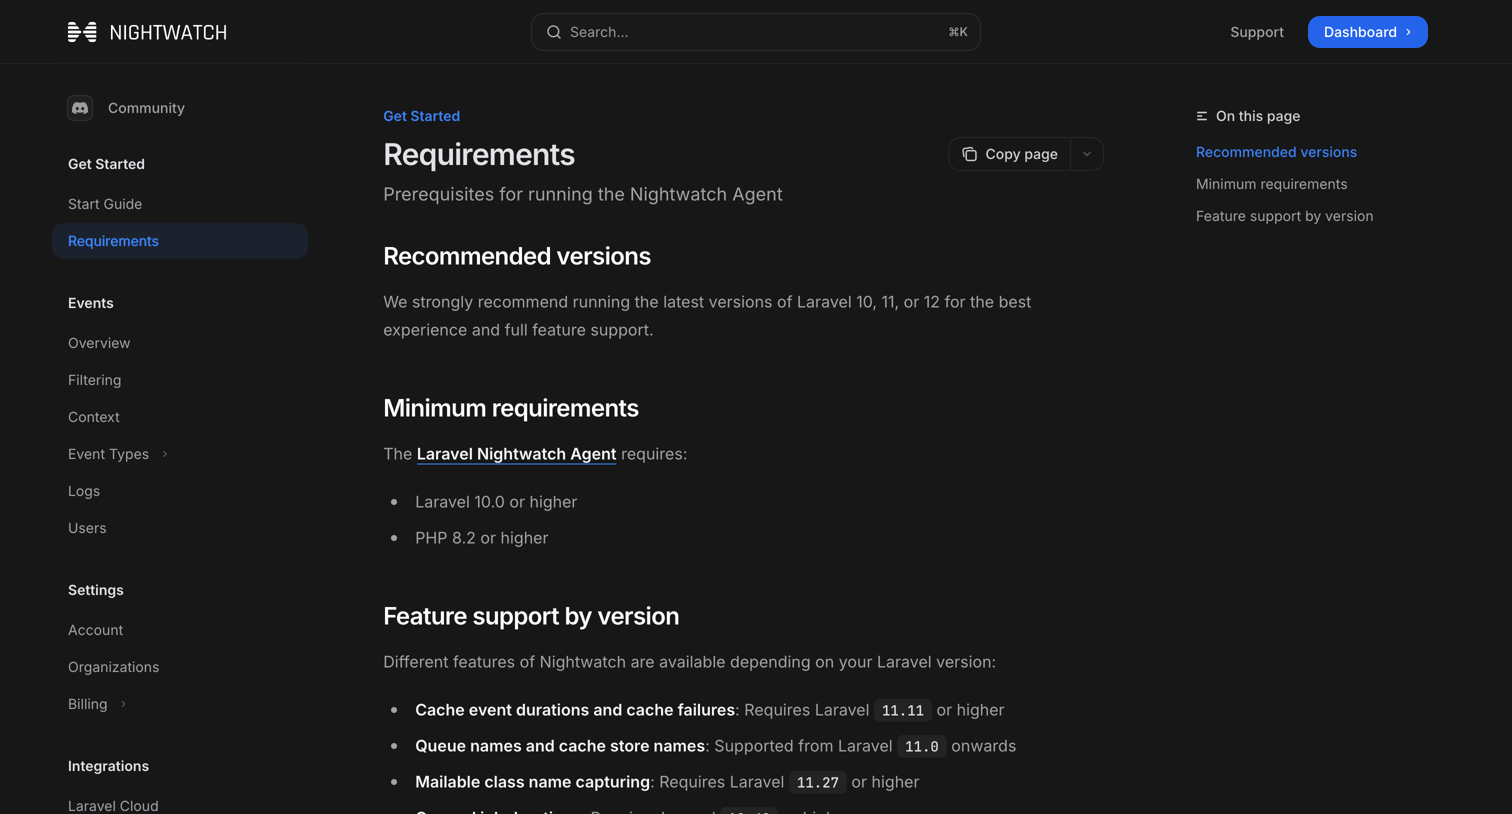This screenshot has width=1512, height=814.
Task: Open the Billing page
Action: [x=87, y=704]
